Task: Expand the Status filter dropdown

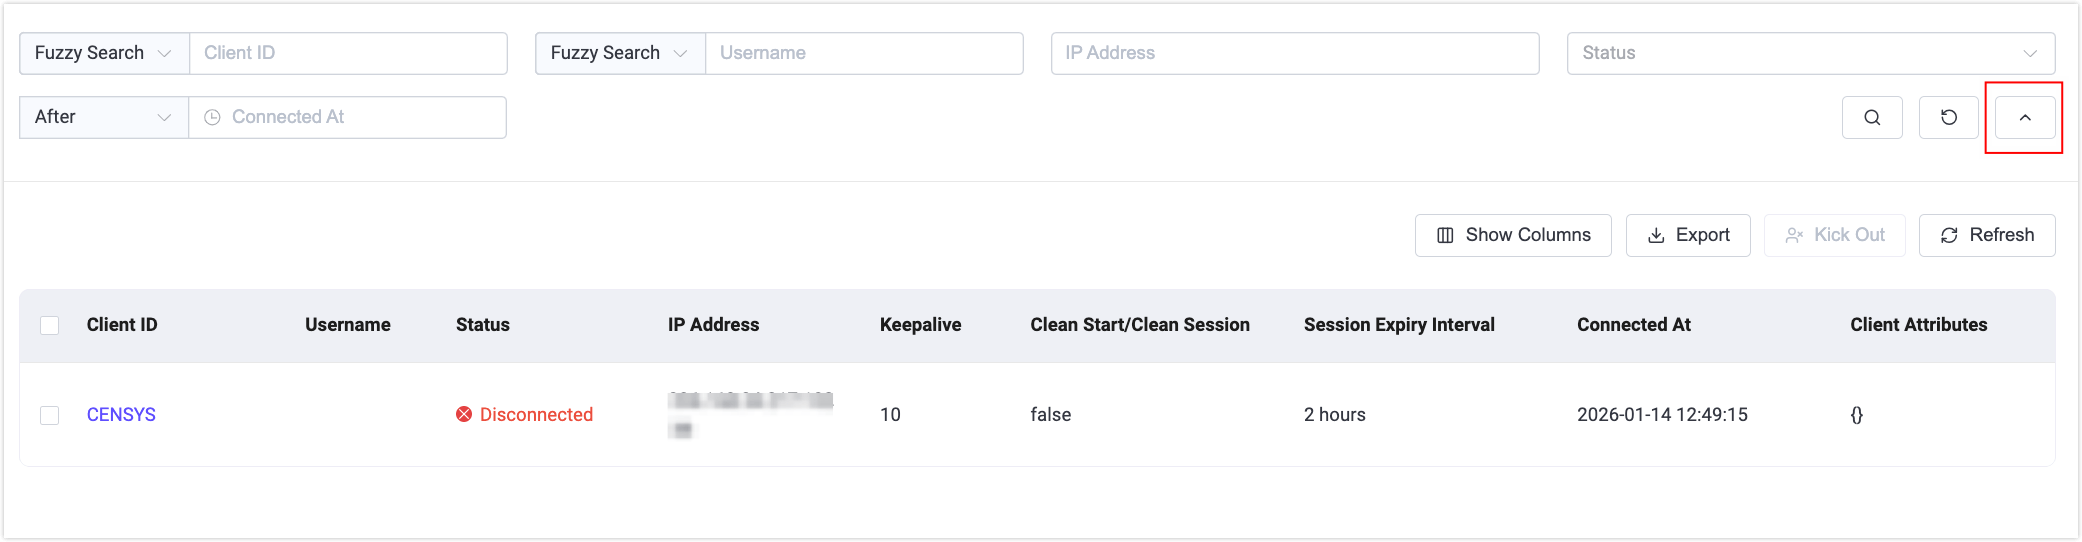Action: pos(1810,53)
